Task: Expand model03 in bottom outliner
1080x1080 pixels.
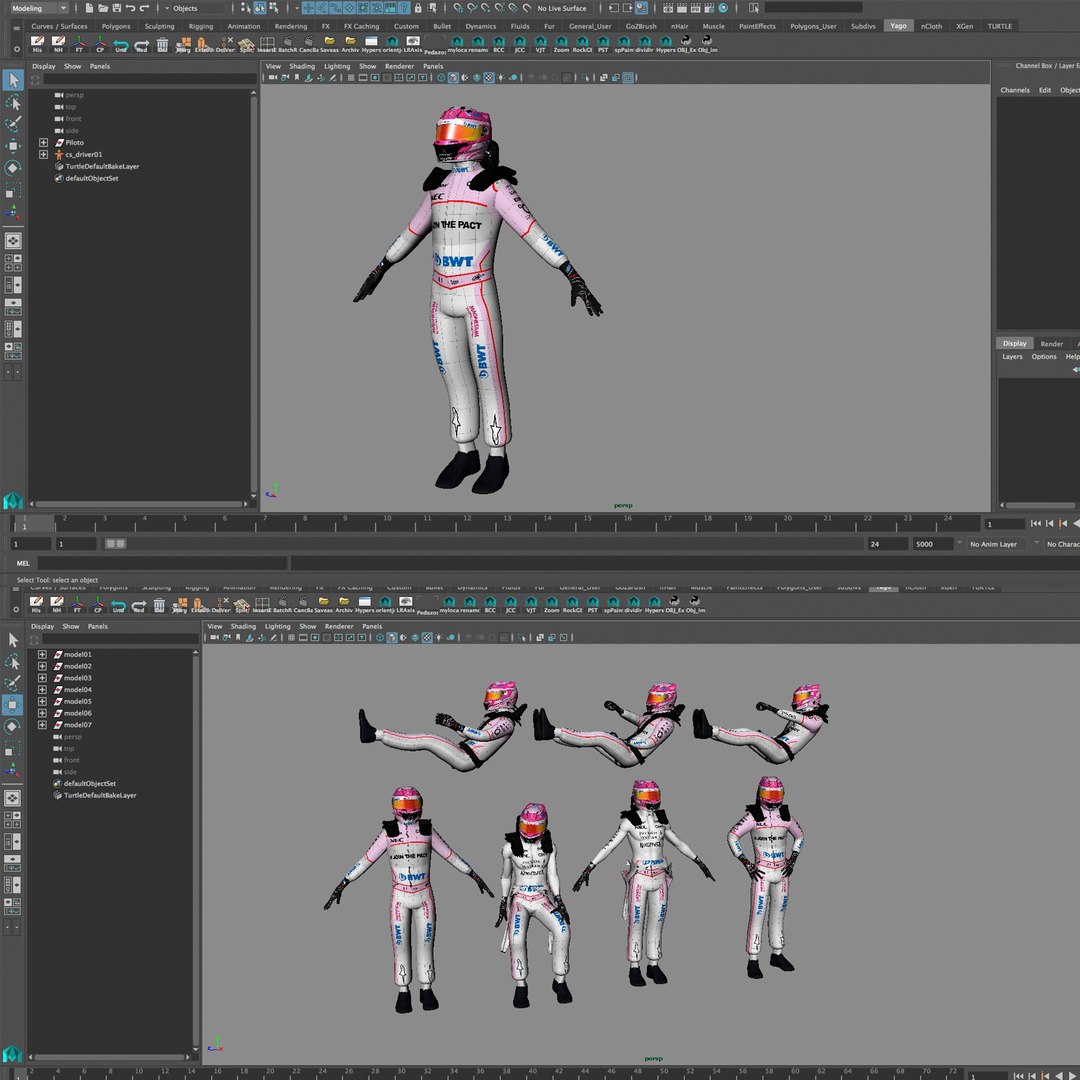Action: coord(42,678)
